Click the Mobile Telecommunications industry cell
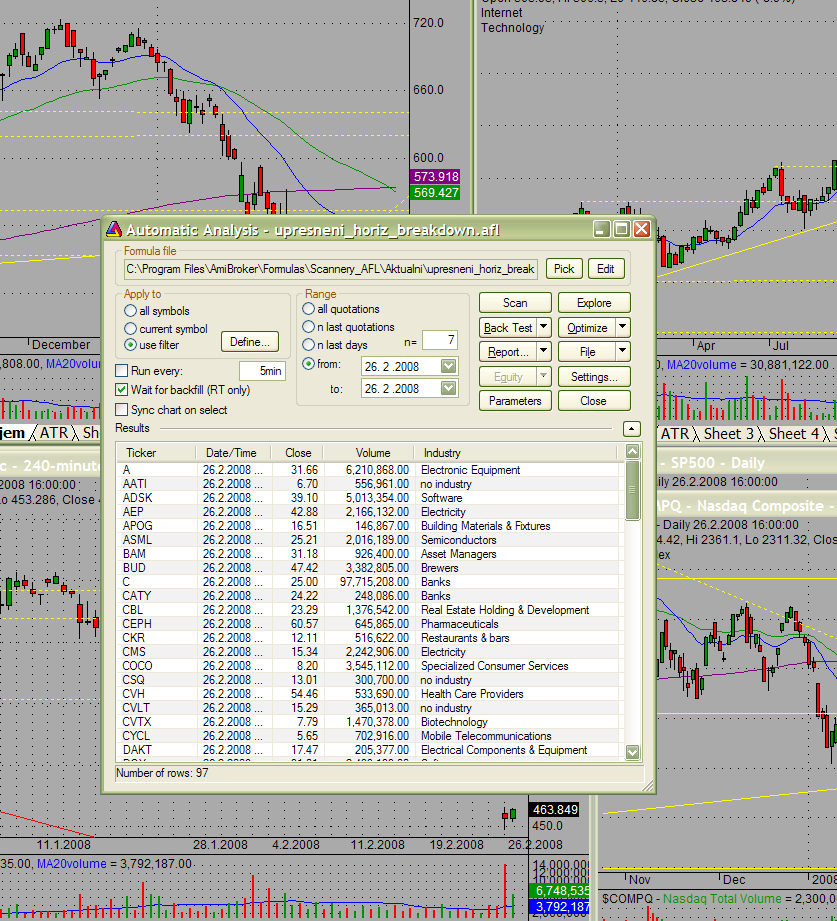This screenshot has height=921, width=837. (486, 736)
